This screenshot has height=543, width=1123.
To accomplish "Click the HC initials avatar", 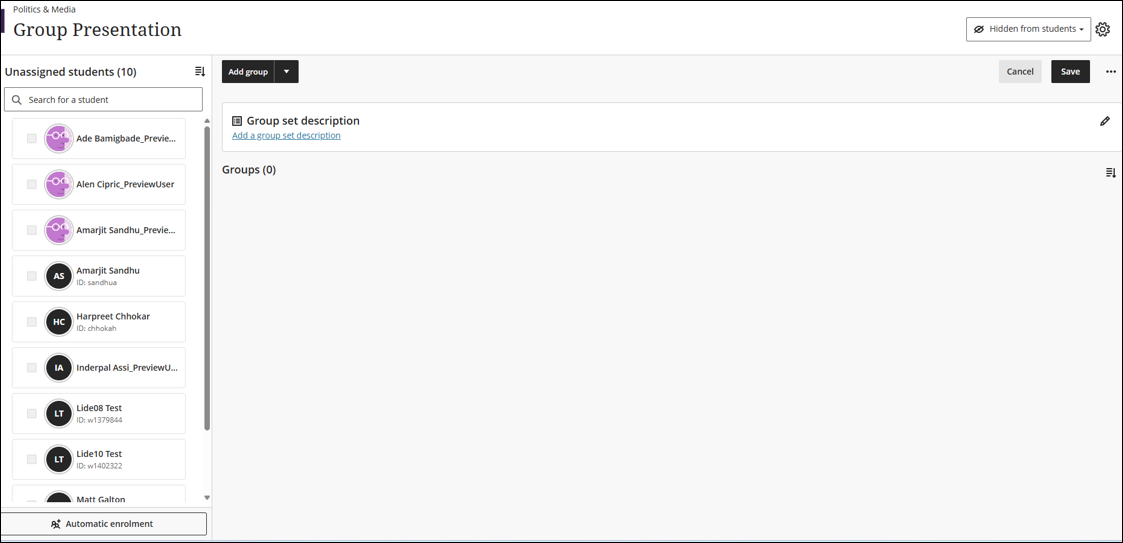I will (x=59, y=322).
